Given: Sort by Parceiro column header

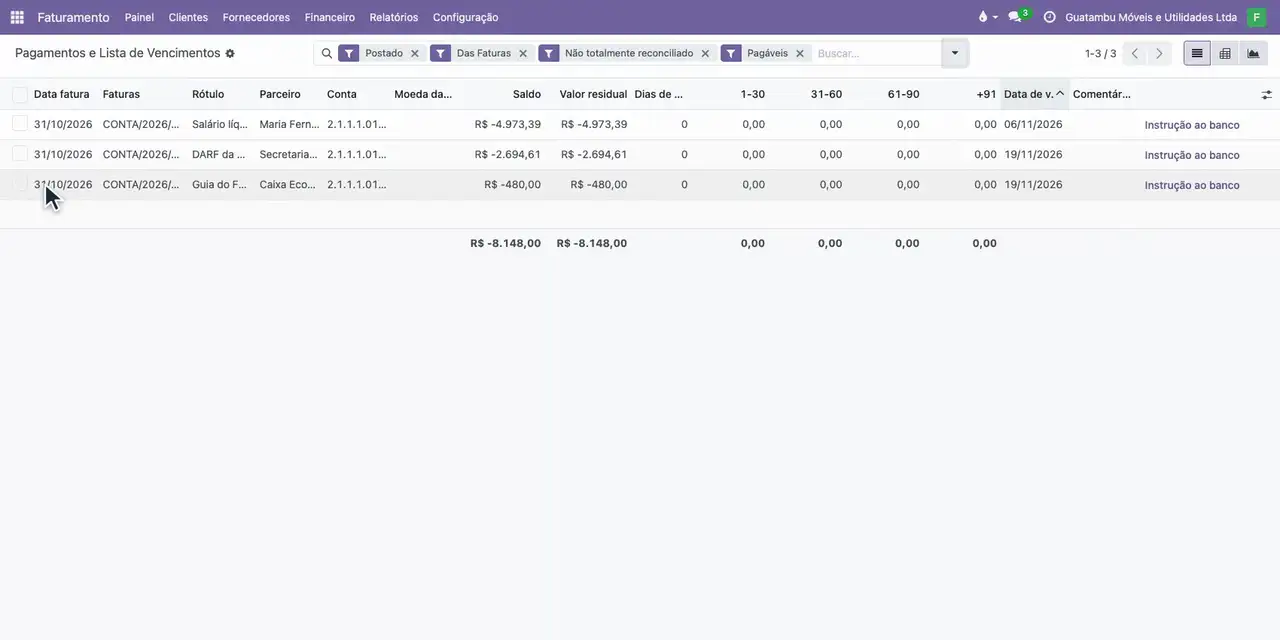Looking at the screenshot, I should (280, 94).
